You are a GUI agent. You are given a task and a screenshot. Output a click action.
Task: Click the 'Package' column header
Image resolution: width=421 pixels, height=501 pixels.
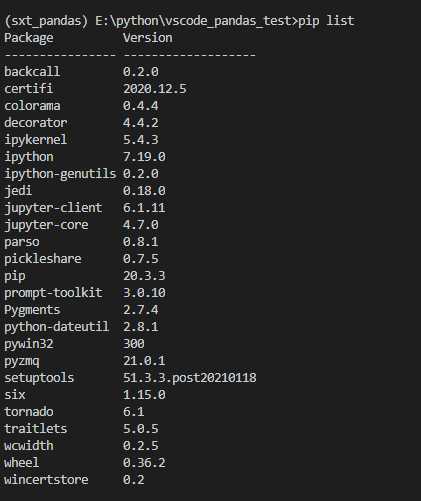click(29, 38)
